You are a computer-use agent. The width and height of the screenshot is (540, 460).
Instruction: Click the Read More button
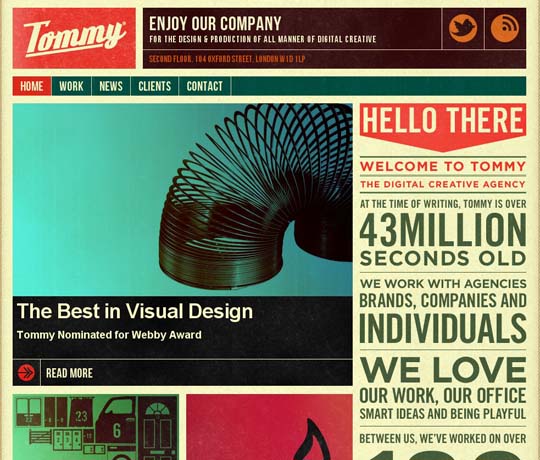(69, 373)
